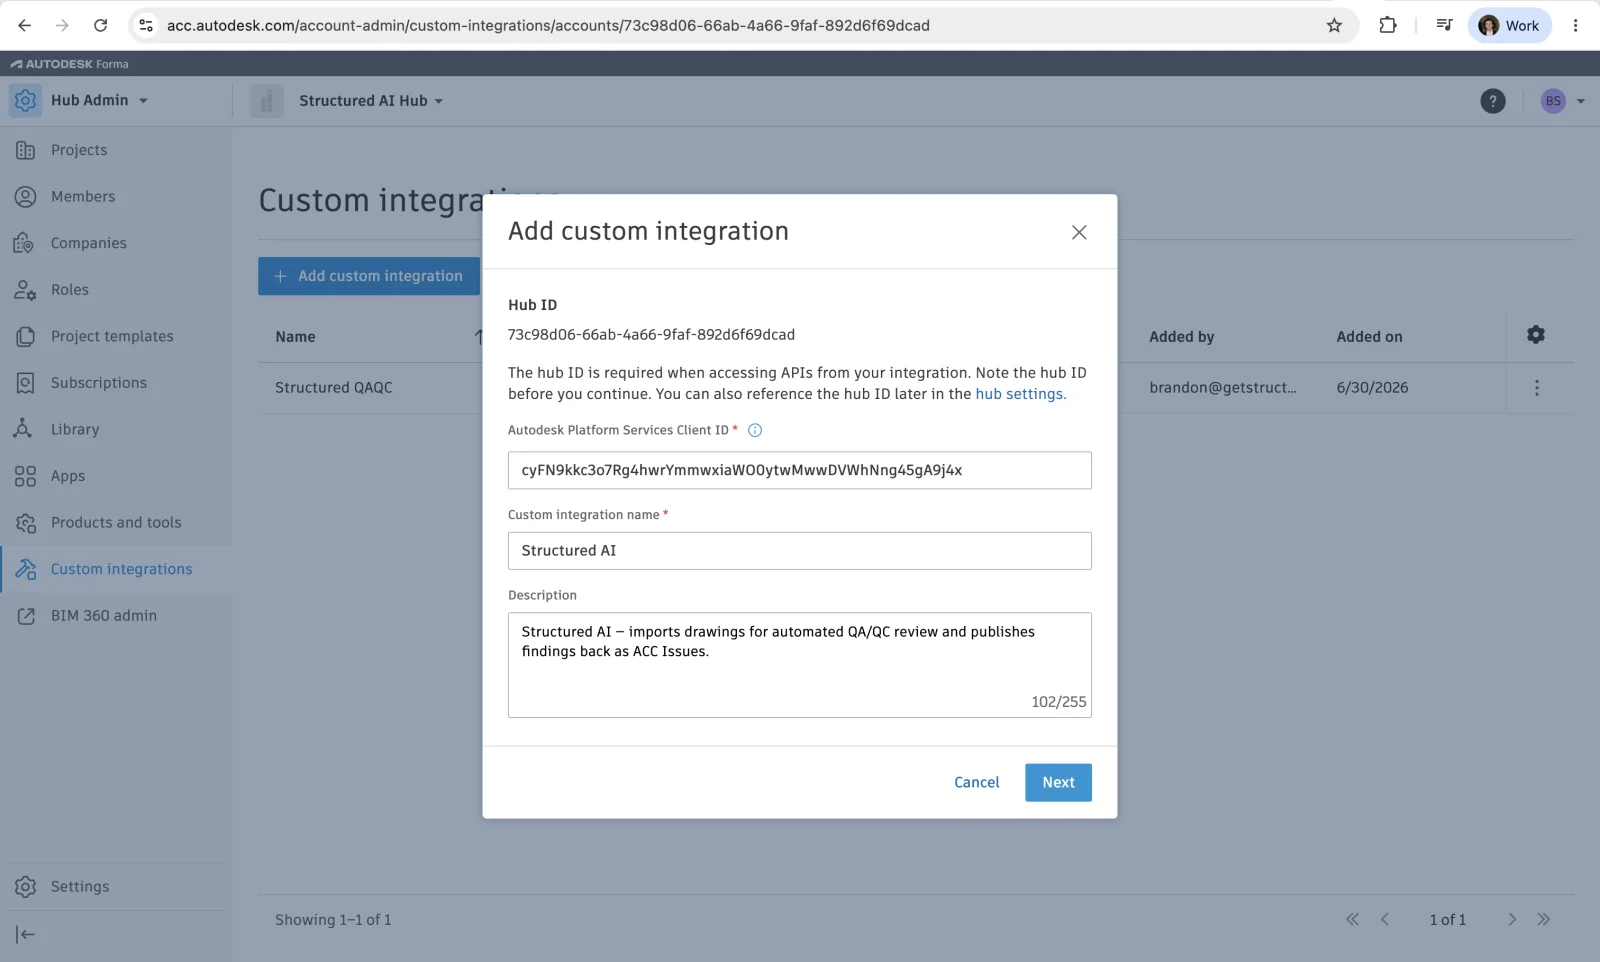
Task: Select Roles in the sidebar
Action: 69,290
